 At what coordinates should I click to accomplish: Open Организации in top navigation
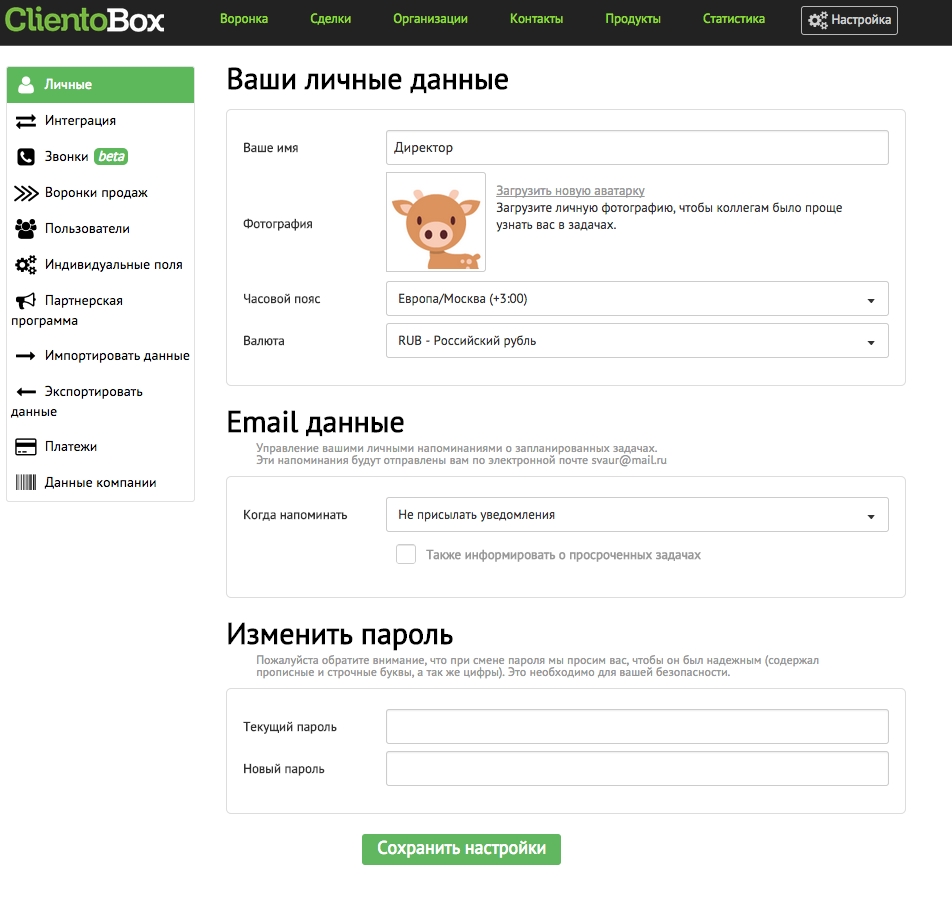[x=430, y=19]
